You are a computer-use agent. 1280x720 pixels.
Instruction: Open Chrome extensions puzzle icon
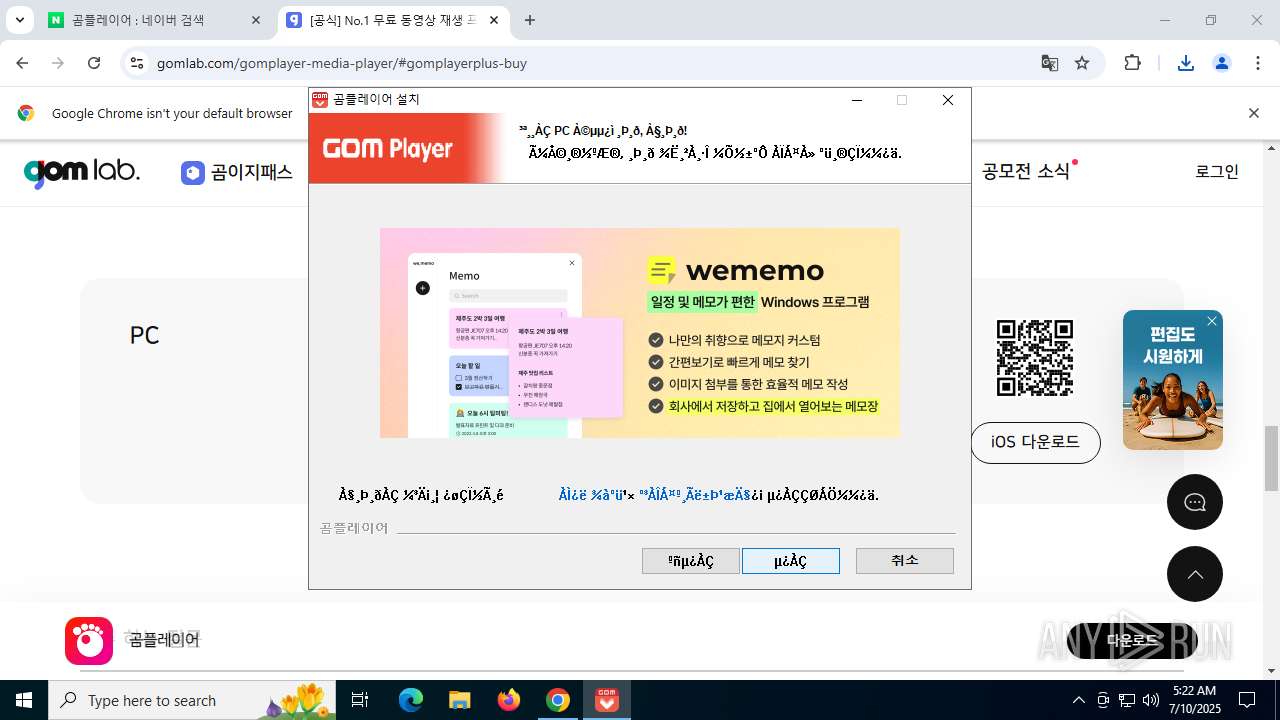pos(1132,63)
